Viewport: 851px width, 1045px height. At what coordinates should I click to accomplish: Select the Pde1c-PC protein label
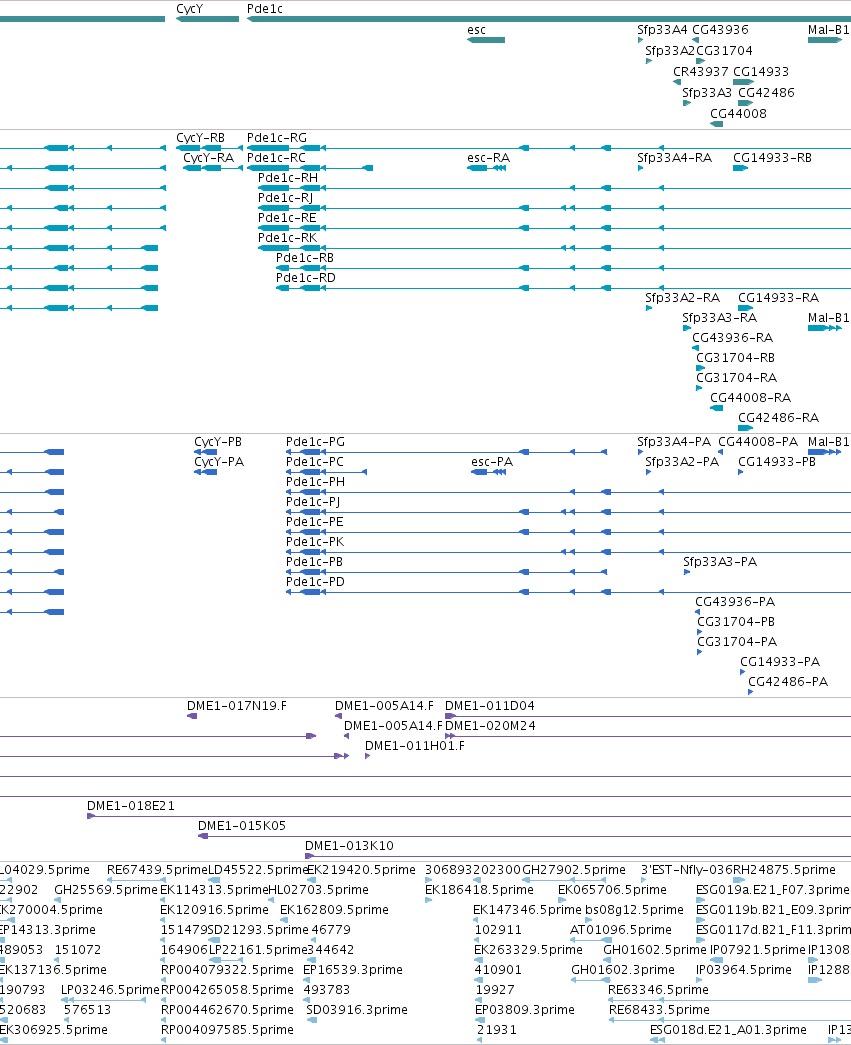315,461
